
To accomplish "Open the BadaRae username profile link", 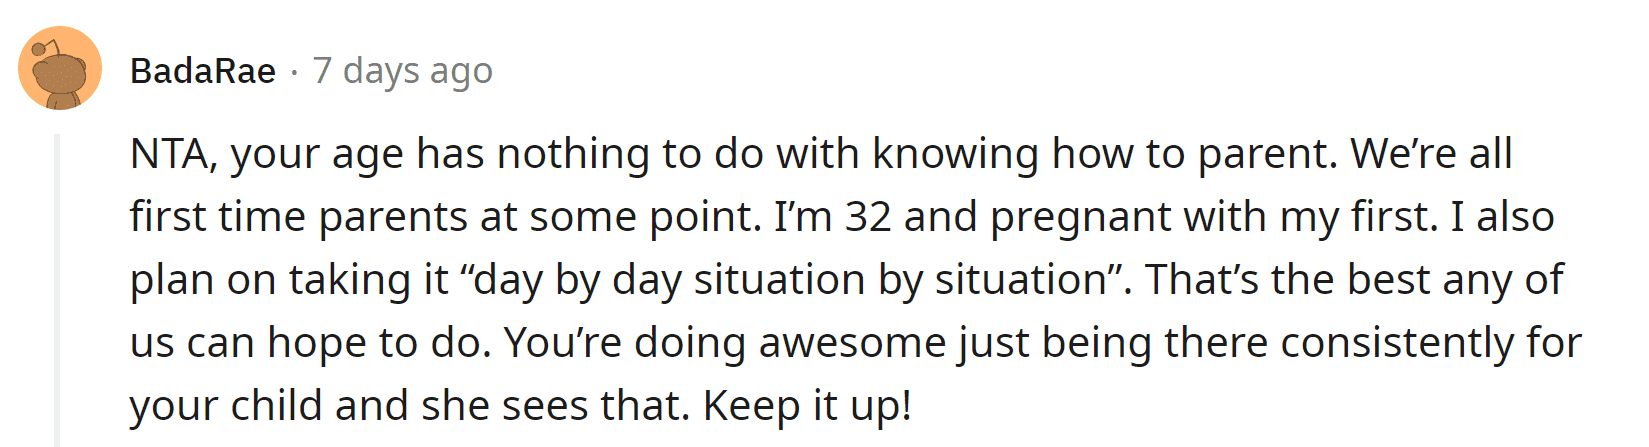I will click(x=203, y=71).
